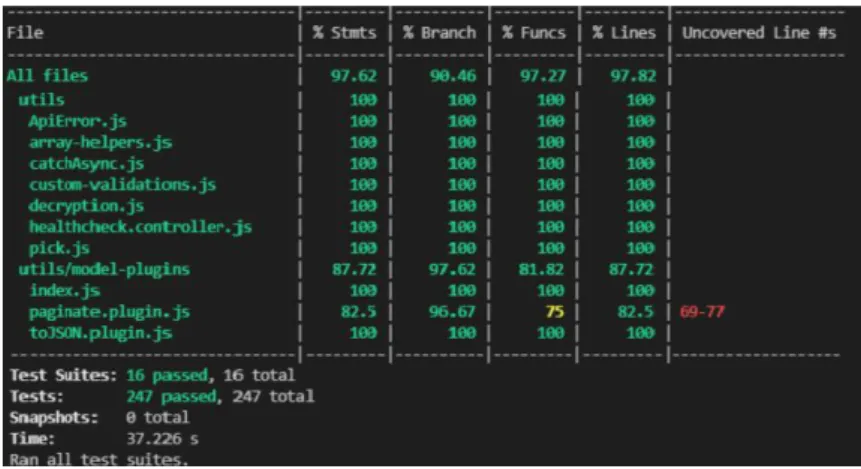The height and width of the screenshot is (469, 861).
Task: Click catchAsync.js in the coverage table
Action: [86, 164]
